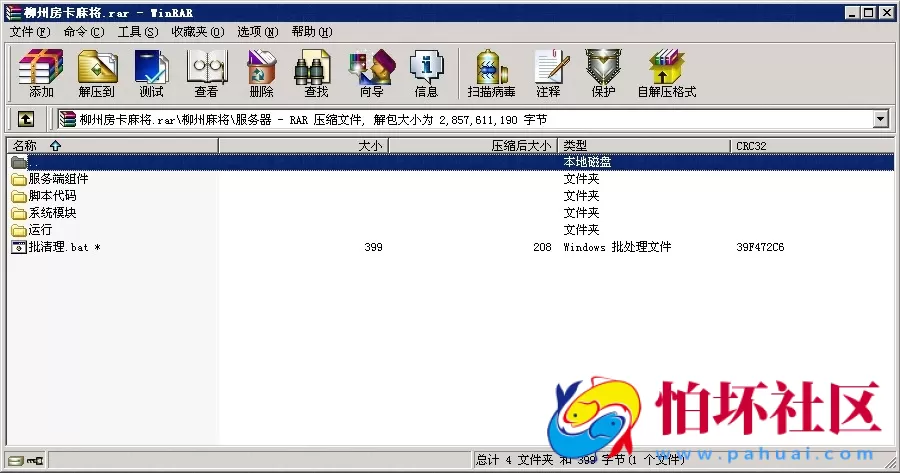This screenshot has width=900, height=473.
Task: Click the drive icon in status bar
Action: tap(16, 460)
